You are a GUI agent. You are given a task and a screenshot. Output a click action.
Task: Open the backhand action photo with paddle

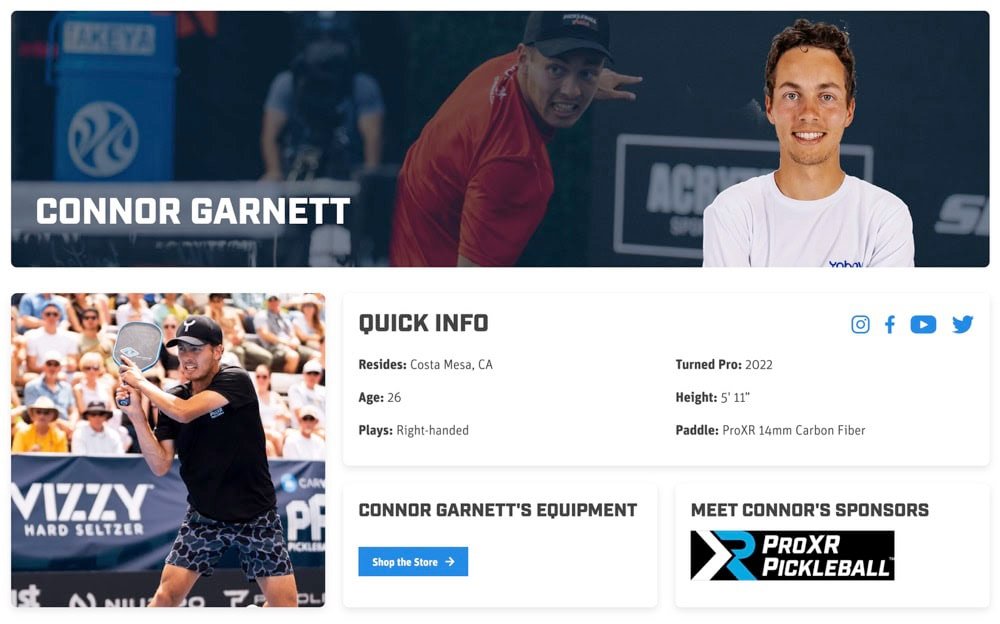click(x=168, y=450)
